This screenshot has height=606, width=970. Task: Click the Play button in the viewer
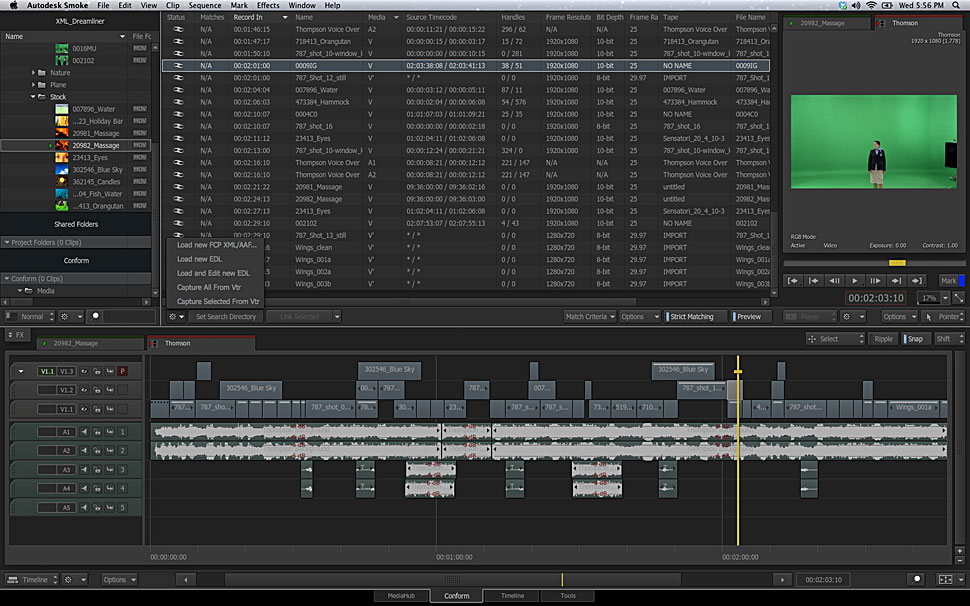(855, 281)
